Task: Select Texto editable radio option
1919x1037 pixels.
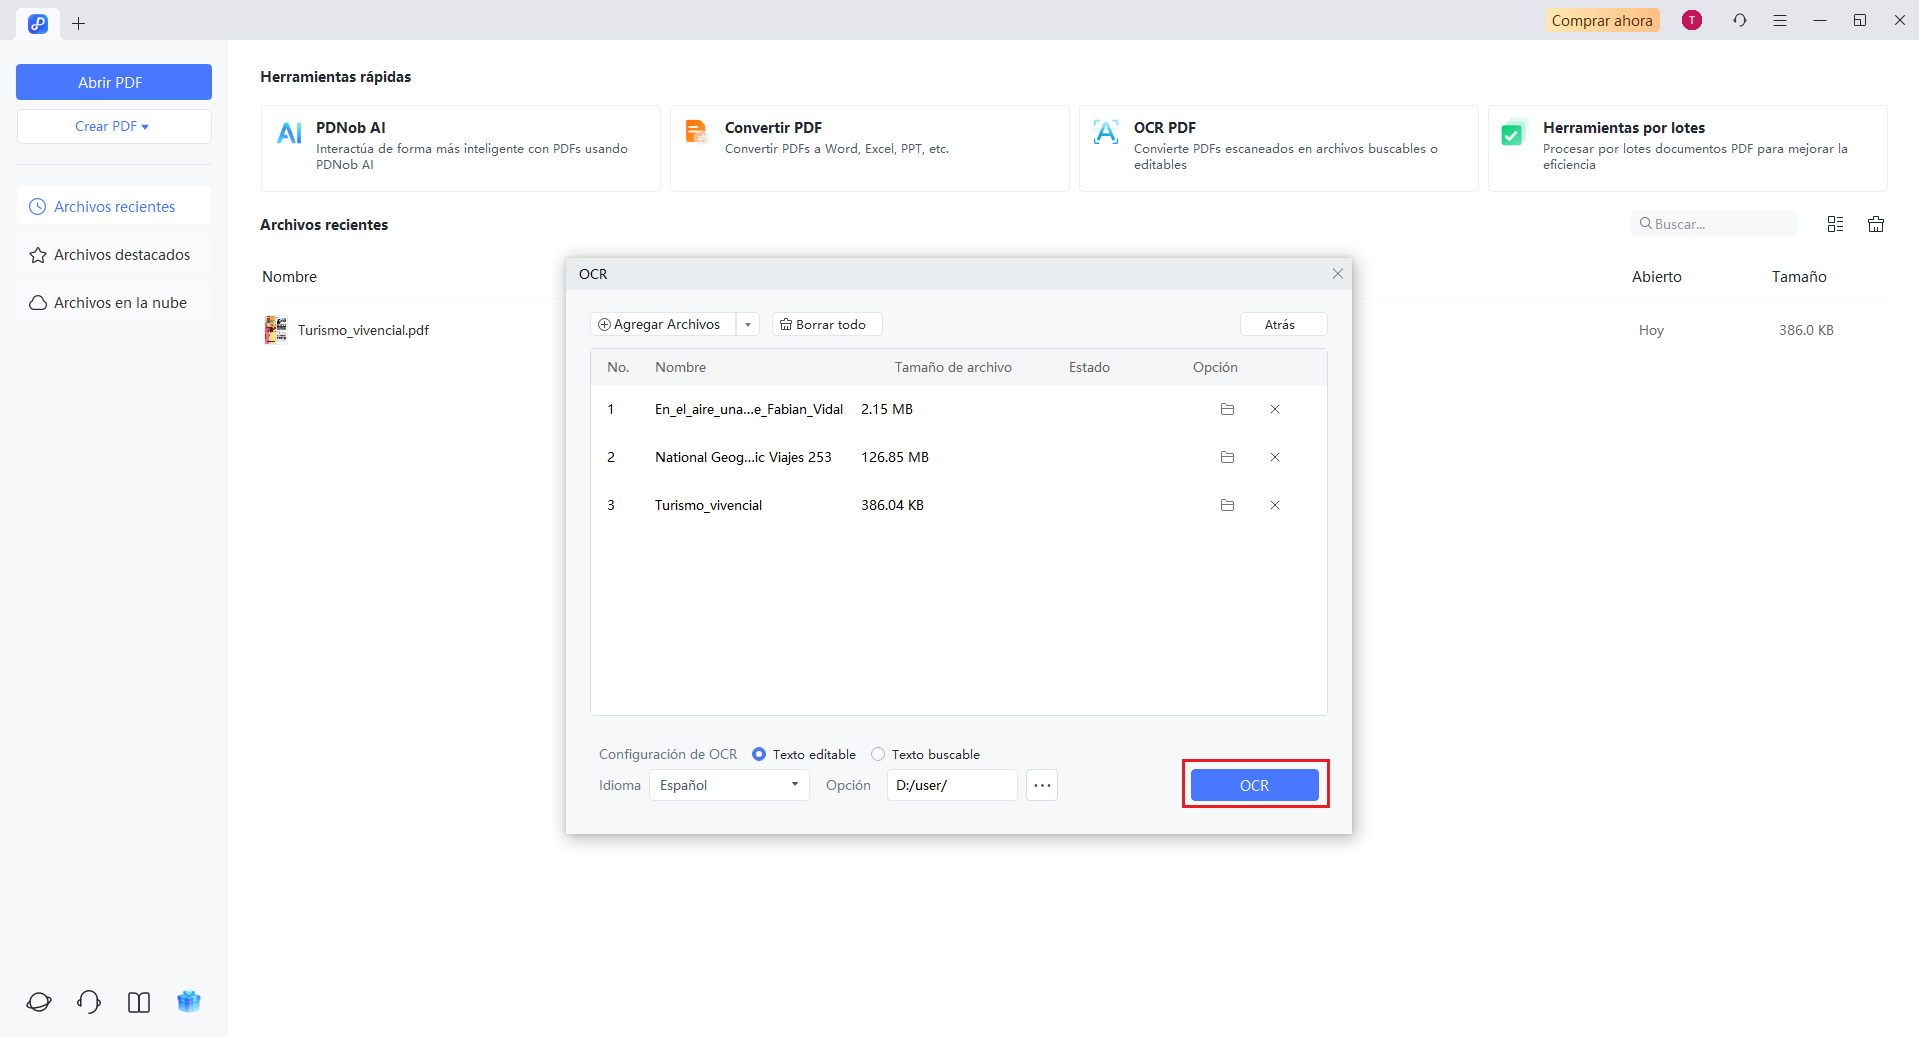Action: pyautogui.click(x=759, y=754)
